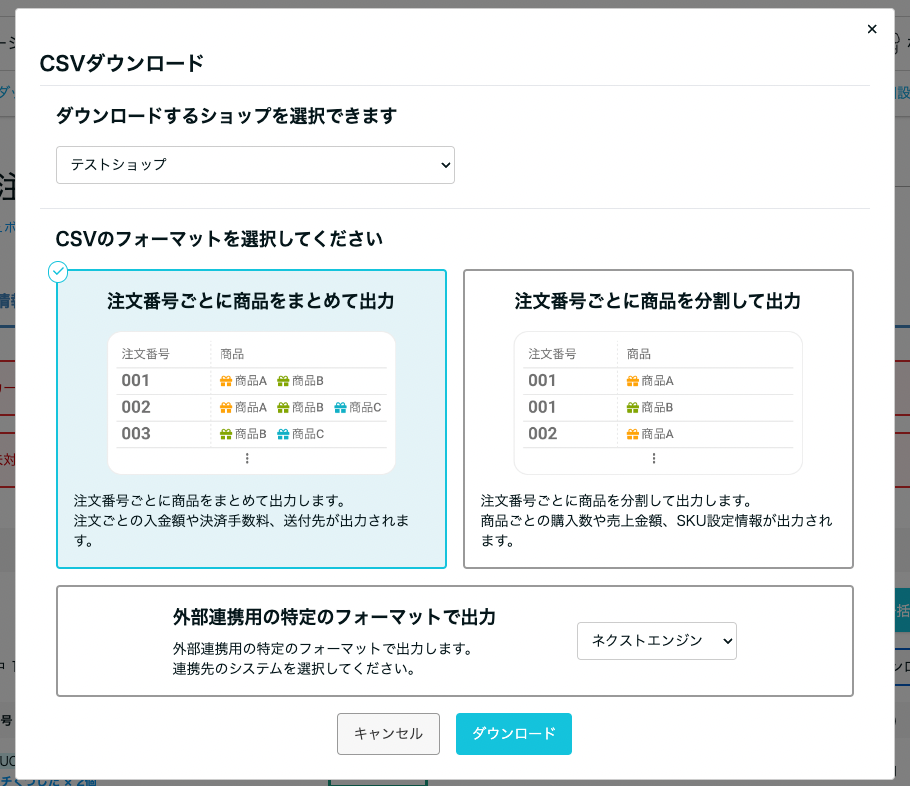Viewport: 910px width, 786px height.
Task: Click the キャンセル button
Action: (388, 734)
